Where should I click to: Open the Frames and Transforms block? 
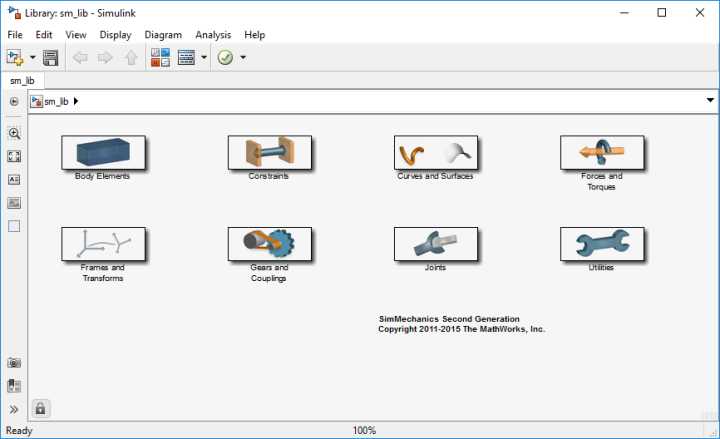click(x=103, y=244)
